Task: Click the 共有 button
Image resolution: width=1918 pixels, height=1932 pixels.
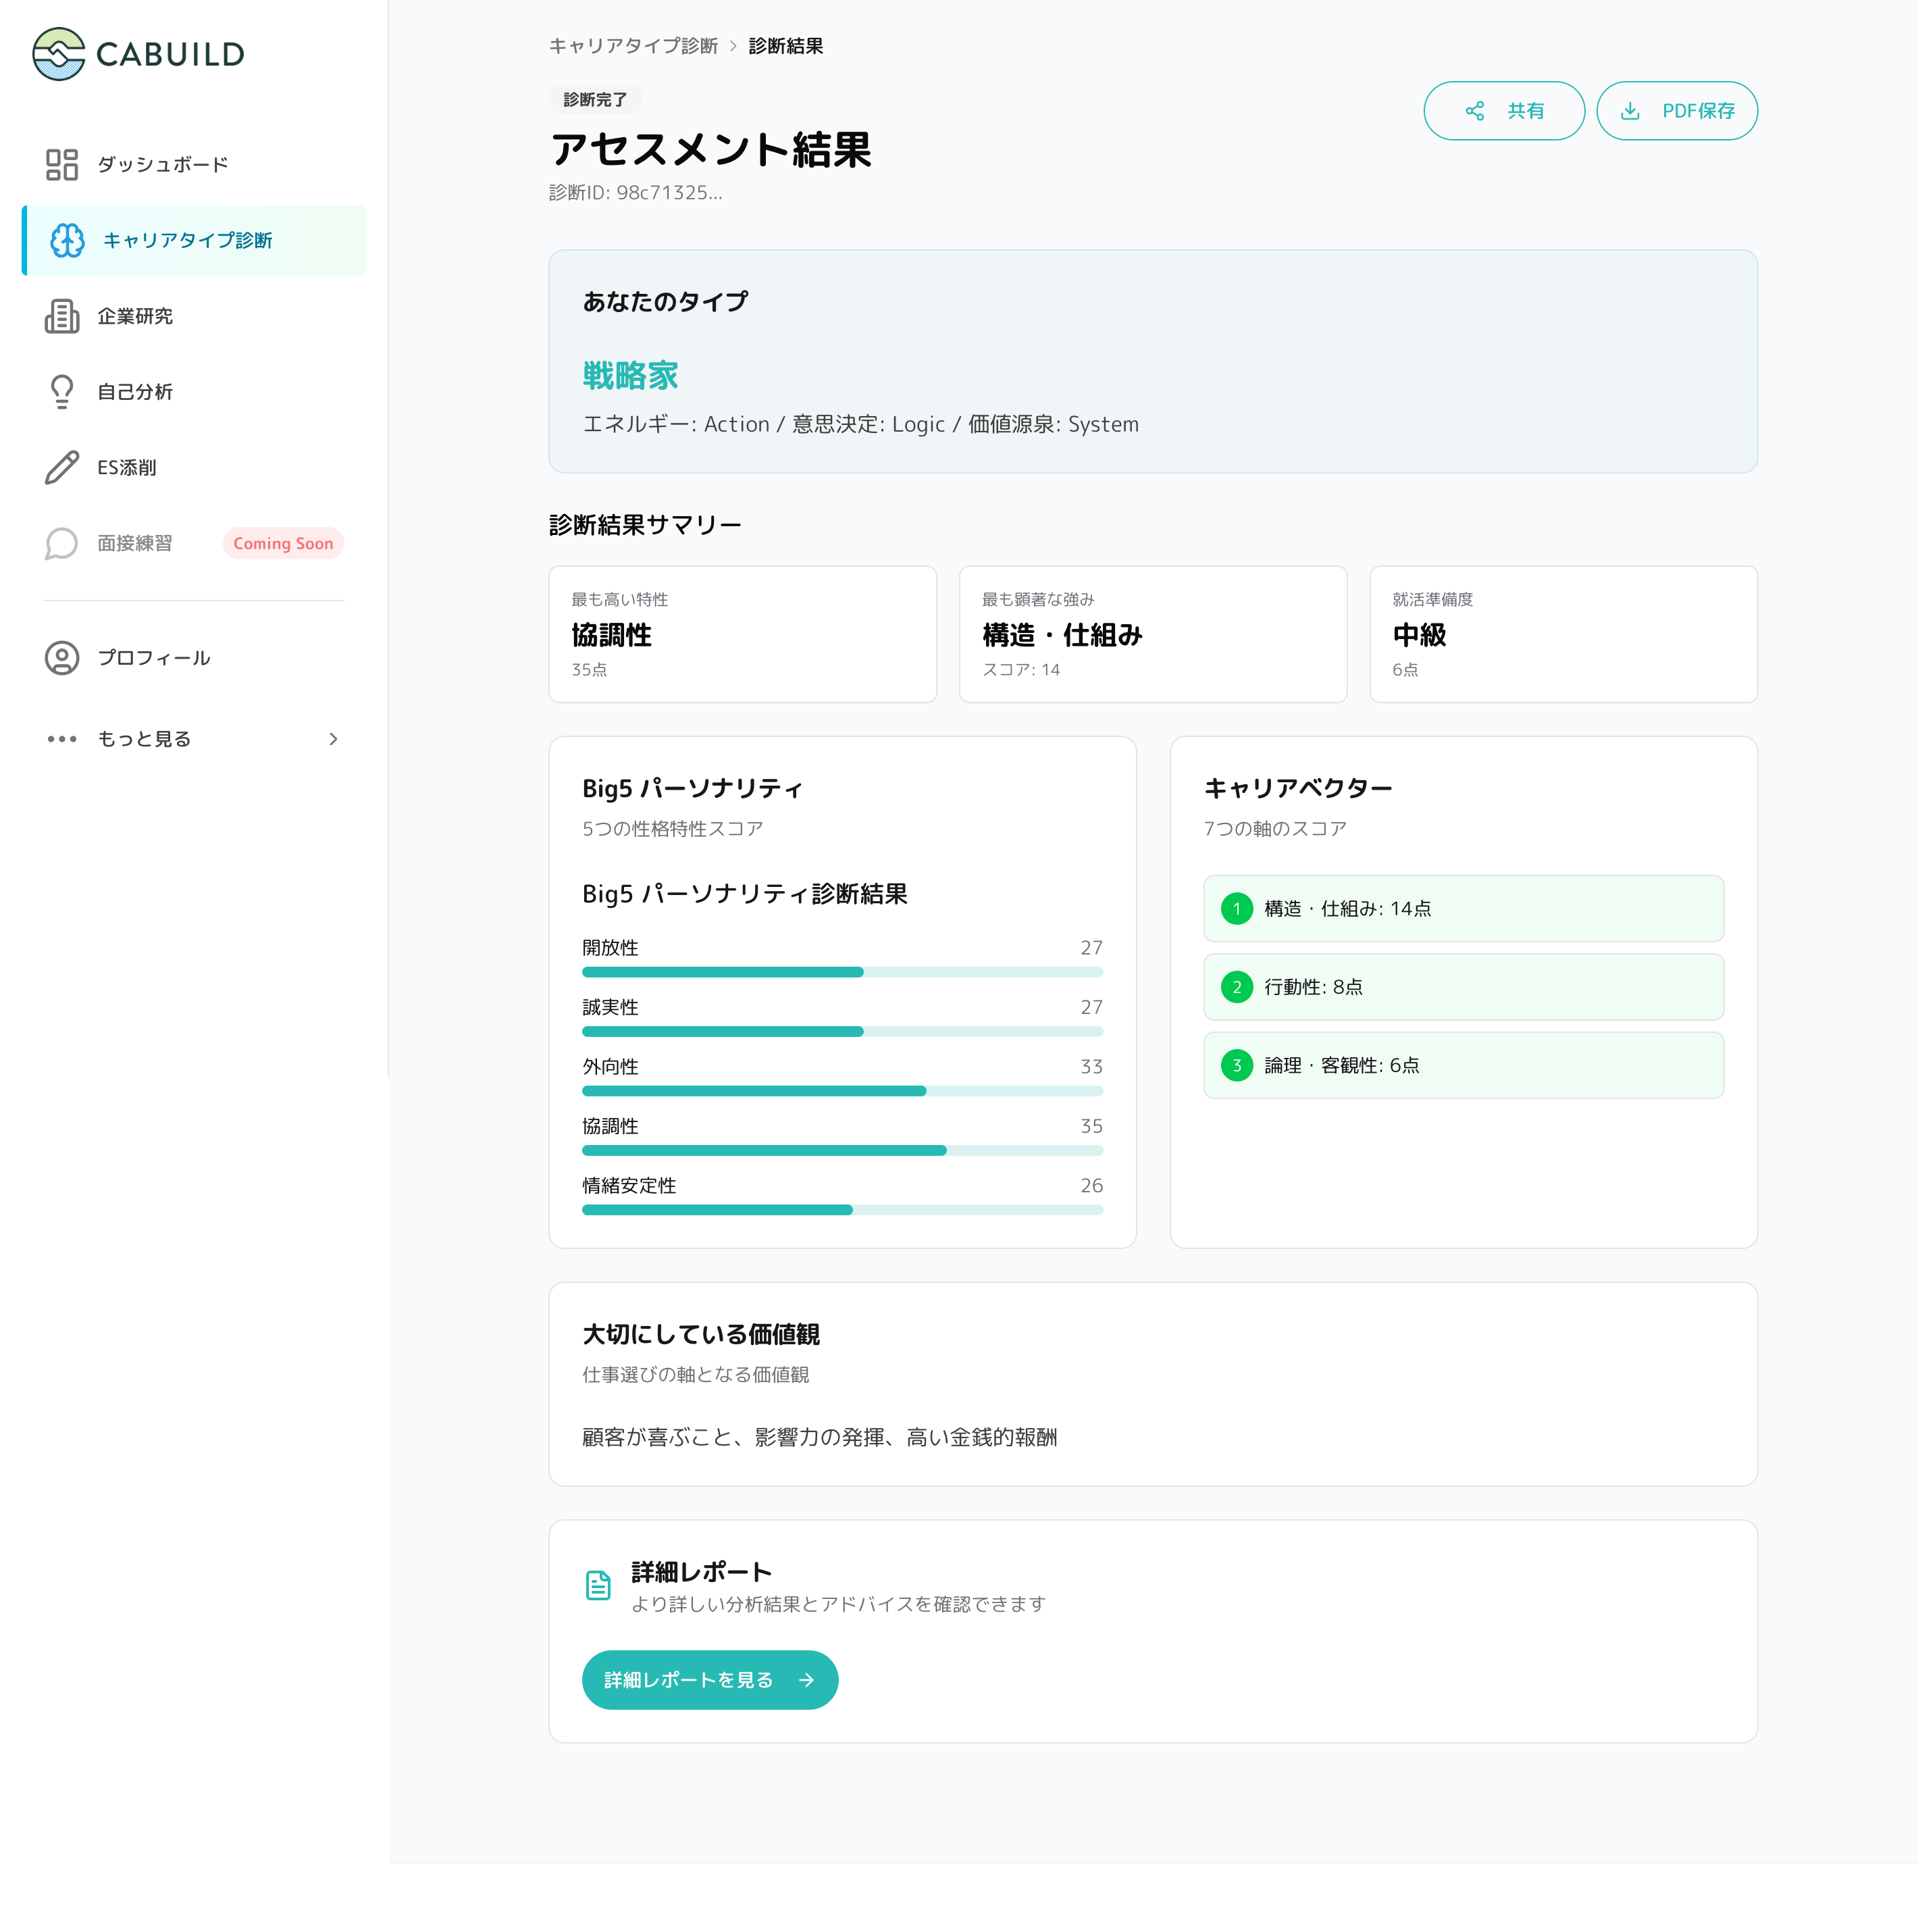Action: [x=1504, y=111]
